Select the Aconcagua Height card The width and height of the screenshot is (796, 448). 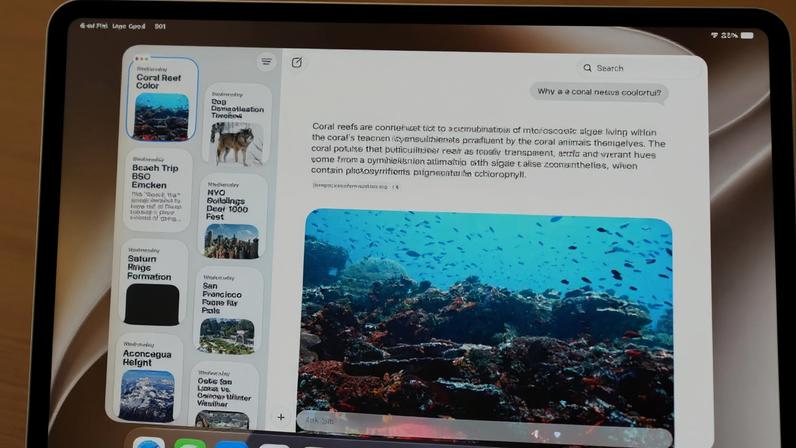point(148,378)
